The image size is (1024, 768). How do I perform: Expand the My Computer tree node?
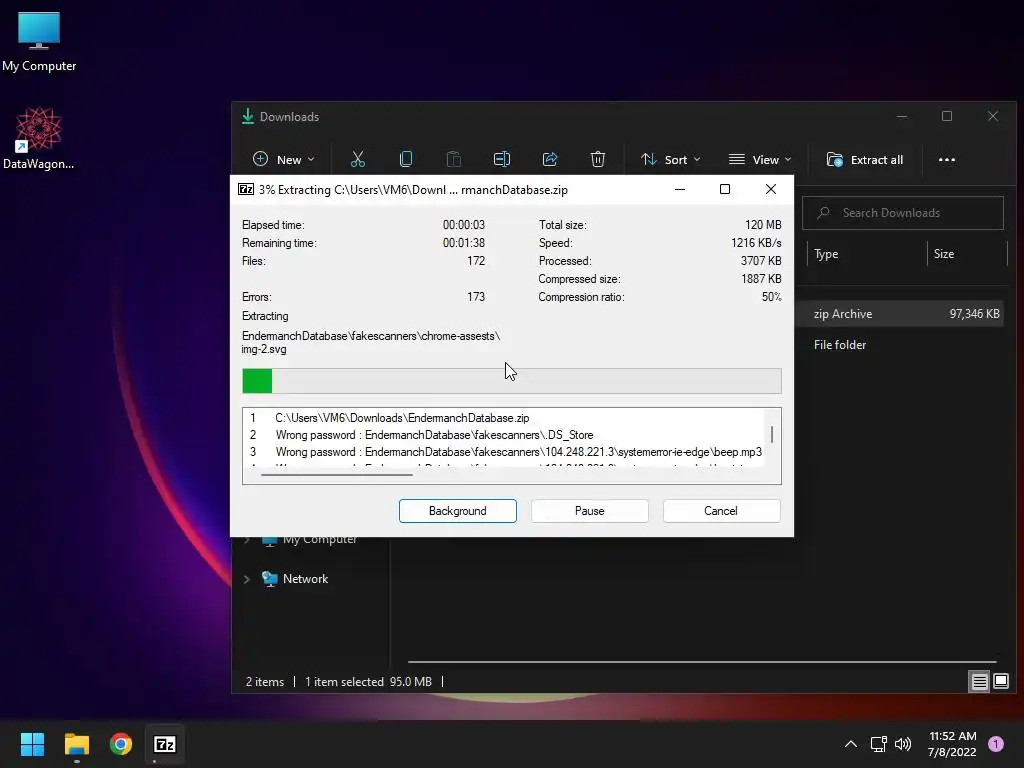coord(247,539)
